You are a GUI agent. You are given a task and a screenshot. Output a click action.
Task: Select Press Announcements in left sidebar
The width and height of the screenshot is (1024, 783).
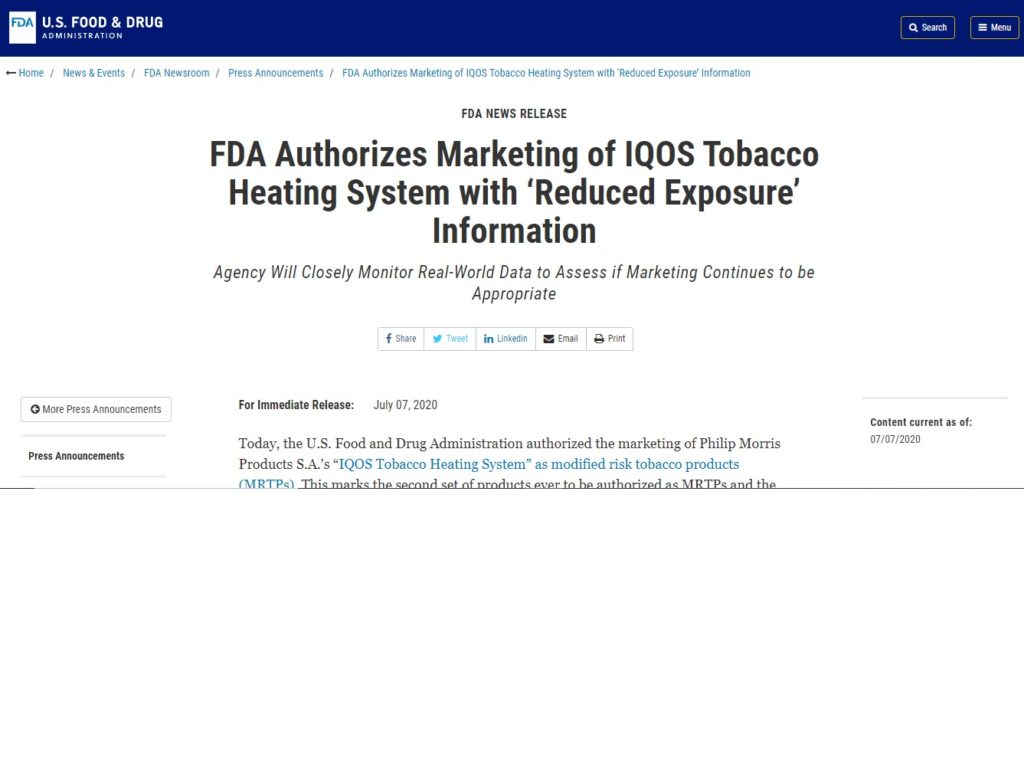(x=76, y=456)
